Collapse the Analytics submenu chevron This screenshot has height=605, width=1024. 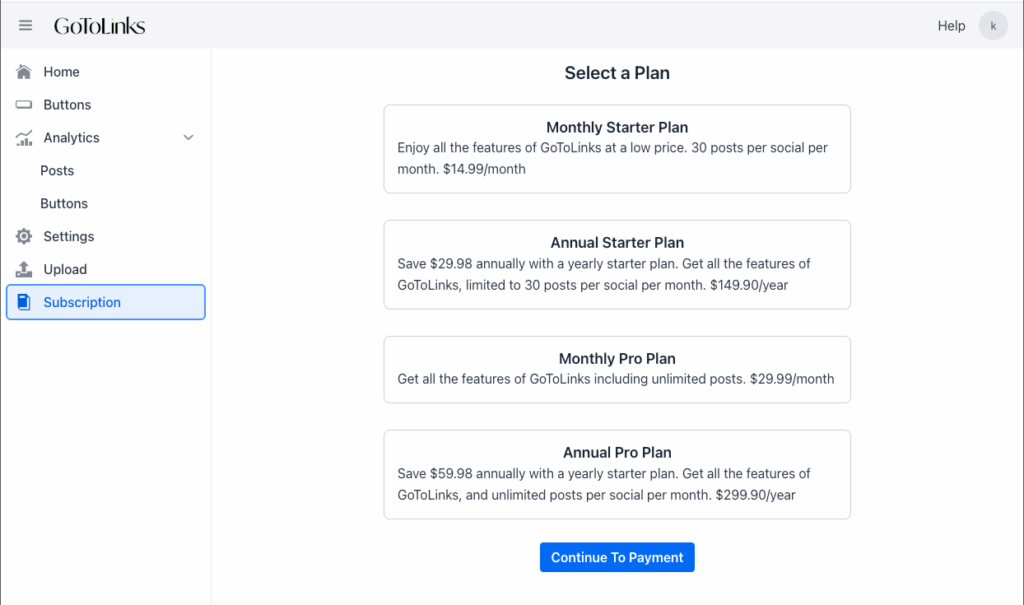tap(188, 138)
